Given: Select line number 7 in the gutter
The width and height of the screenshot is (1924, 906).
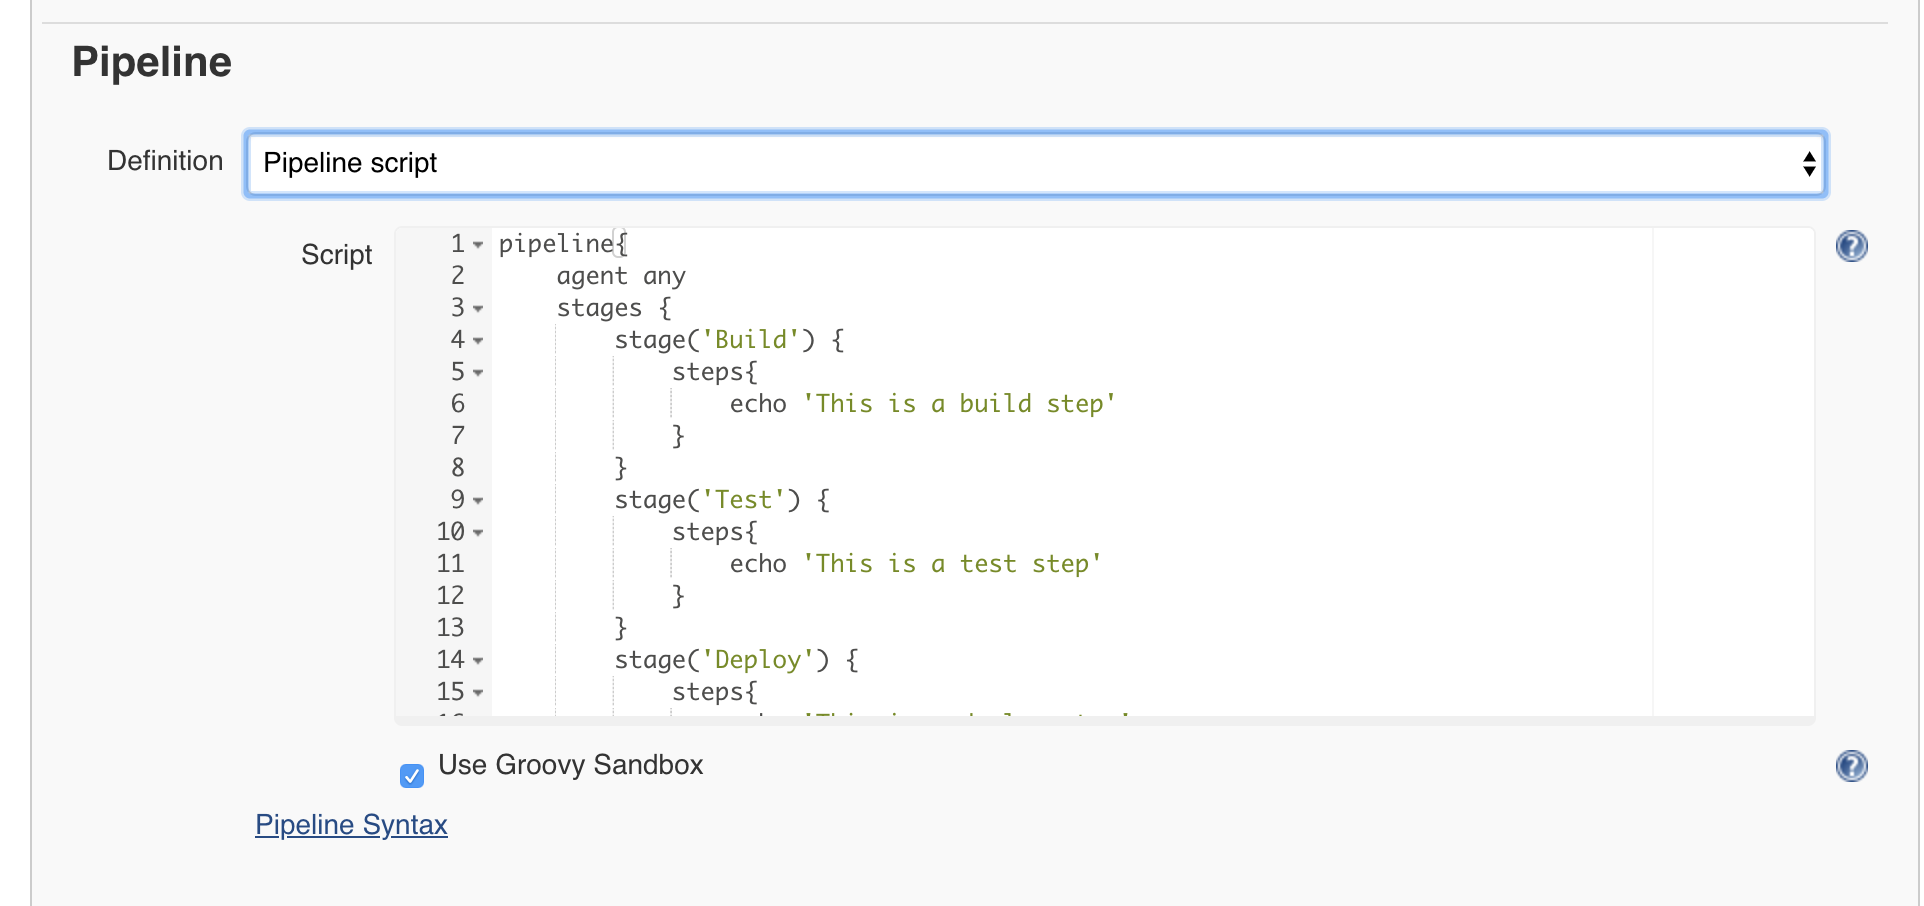Looking at the screenshot, I should pos(458,436).
